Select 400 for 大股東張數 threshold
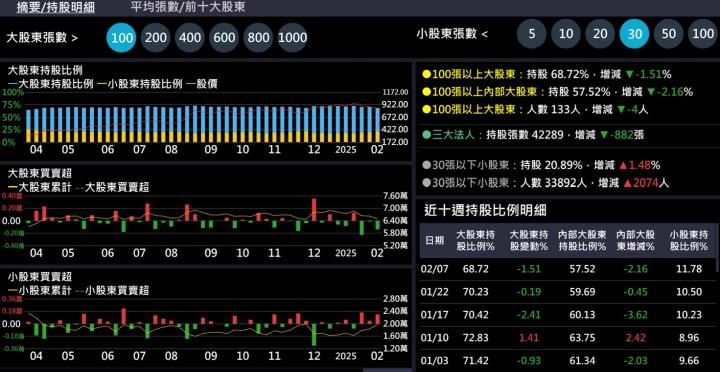 coord(190,37)
